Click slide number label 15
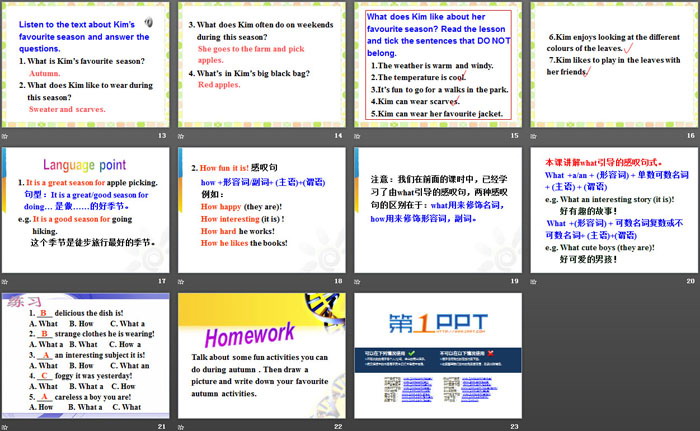Viewport: 700px width, 431px height. [514, 135]
